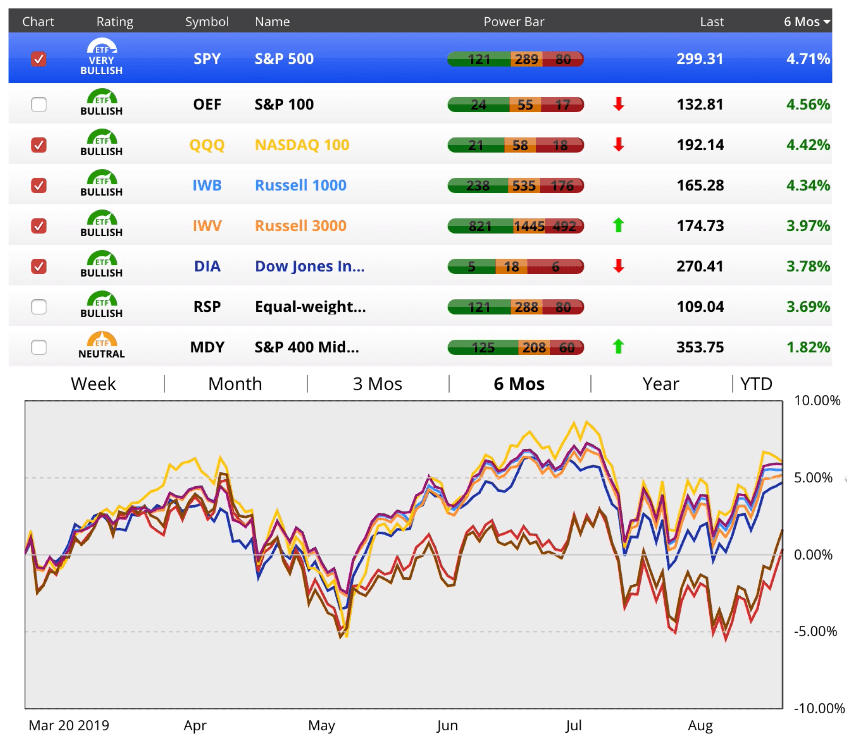Uncheck the DIA chart checkbox
The image size is (847, 744).
pyautogui.click(x=38, y=266)
